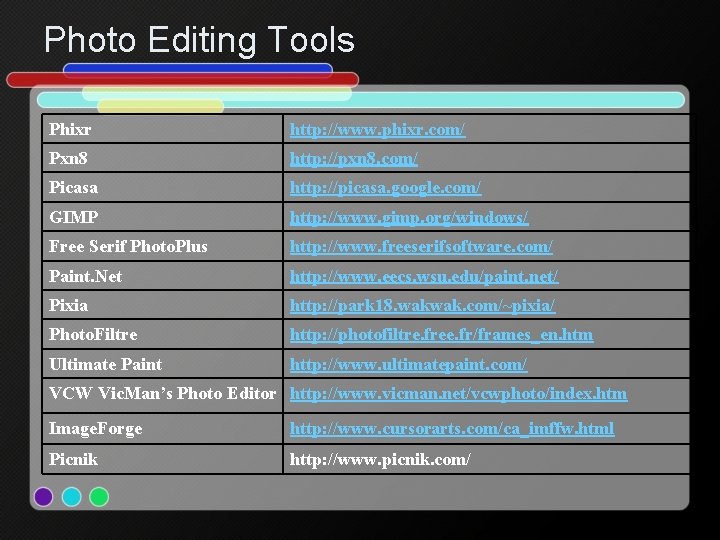Viewport: 720px width, 540px height.
Task: Open the gimp.org windows link
Action: 409,217
